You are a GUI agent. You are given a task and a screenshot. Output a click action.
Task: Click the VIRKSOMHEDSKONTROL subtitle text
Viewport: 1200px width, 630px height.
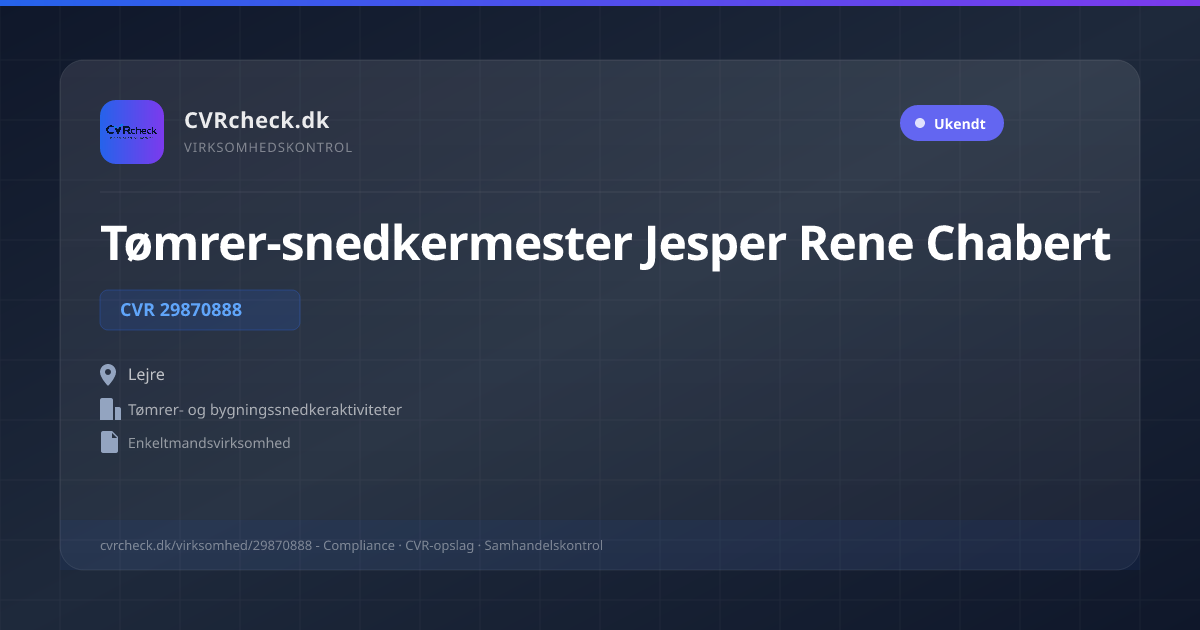[x=268, y=148]
